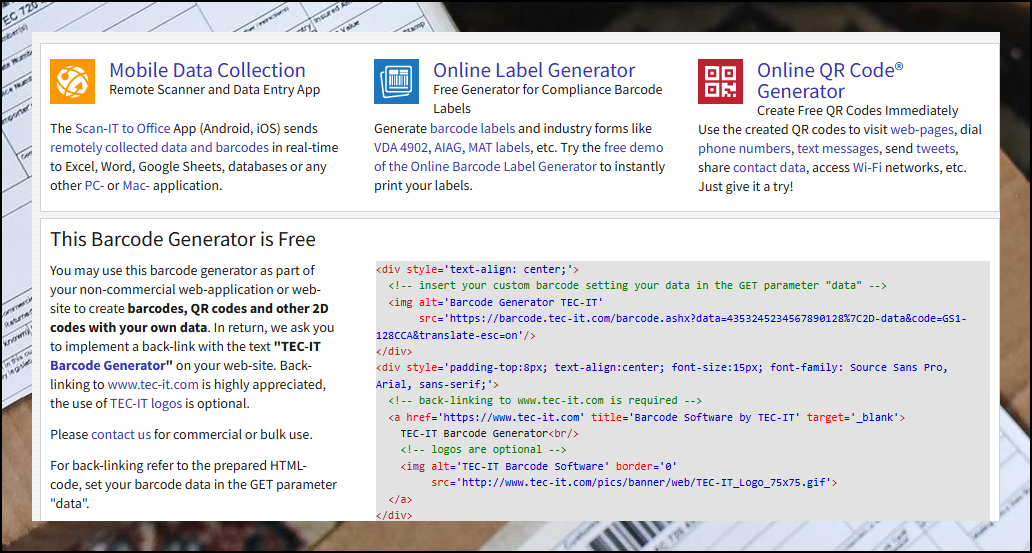Click the MAT labels link
Viewport: 1032px width, 553px height.
(499, 147)
